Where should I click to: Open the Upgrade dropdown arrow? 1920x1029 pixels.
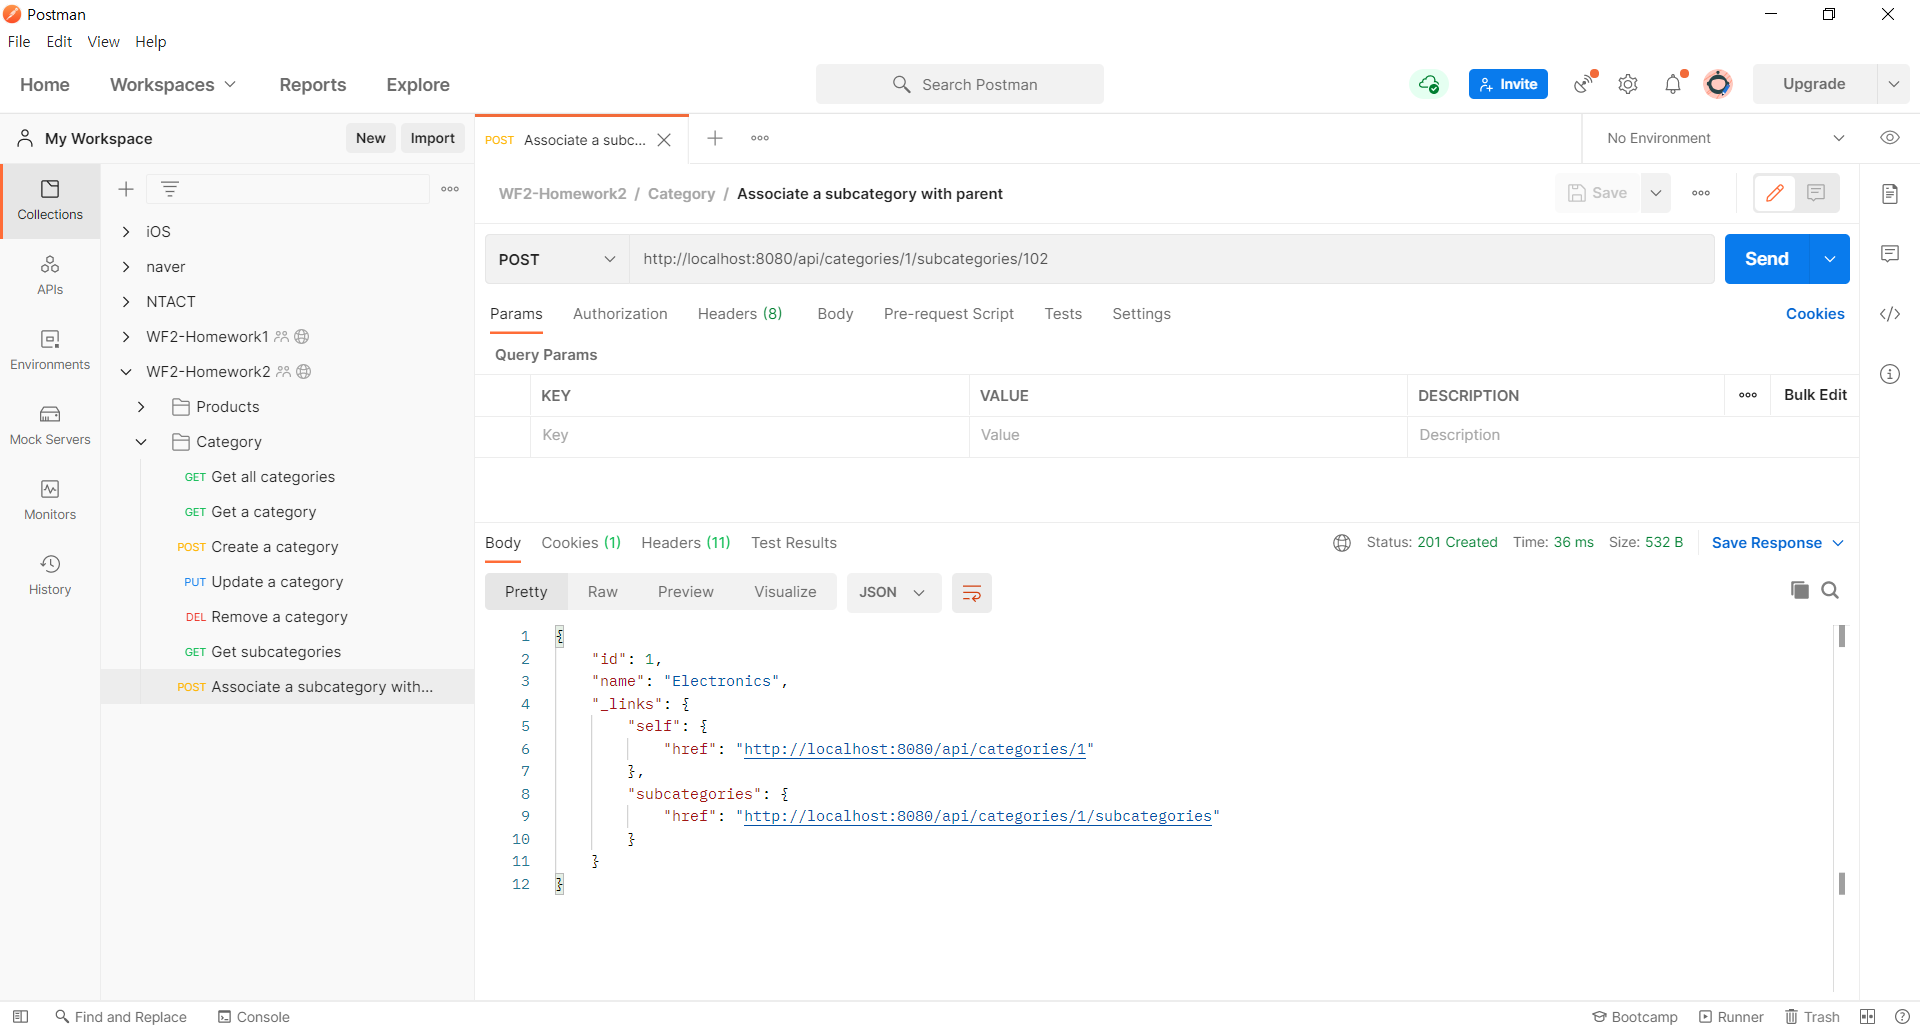tap(1894, 84)
